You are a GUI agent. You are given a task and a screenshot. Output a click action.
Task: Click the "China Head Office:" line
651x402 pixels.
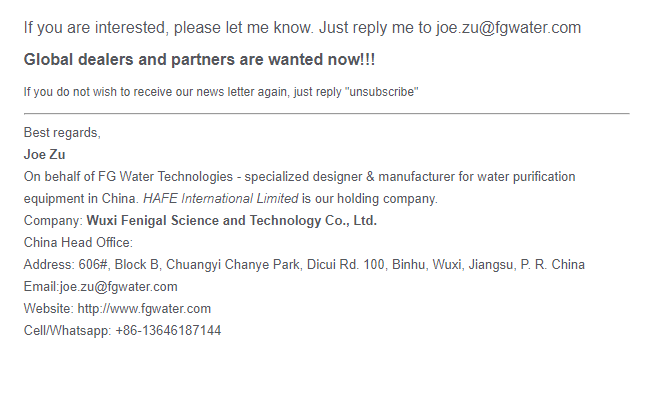pos(78,243)
